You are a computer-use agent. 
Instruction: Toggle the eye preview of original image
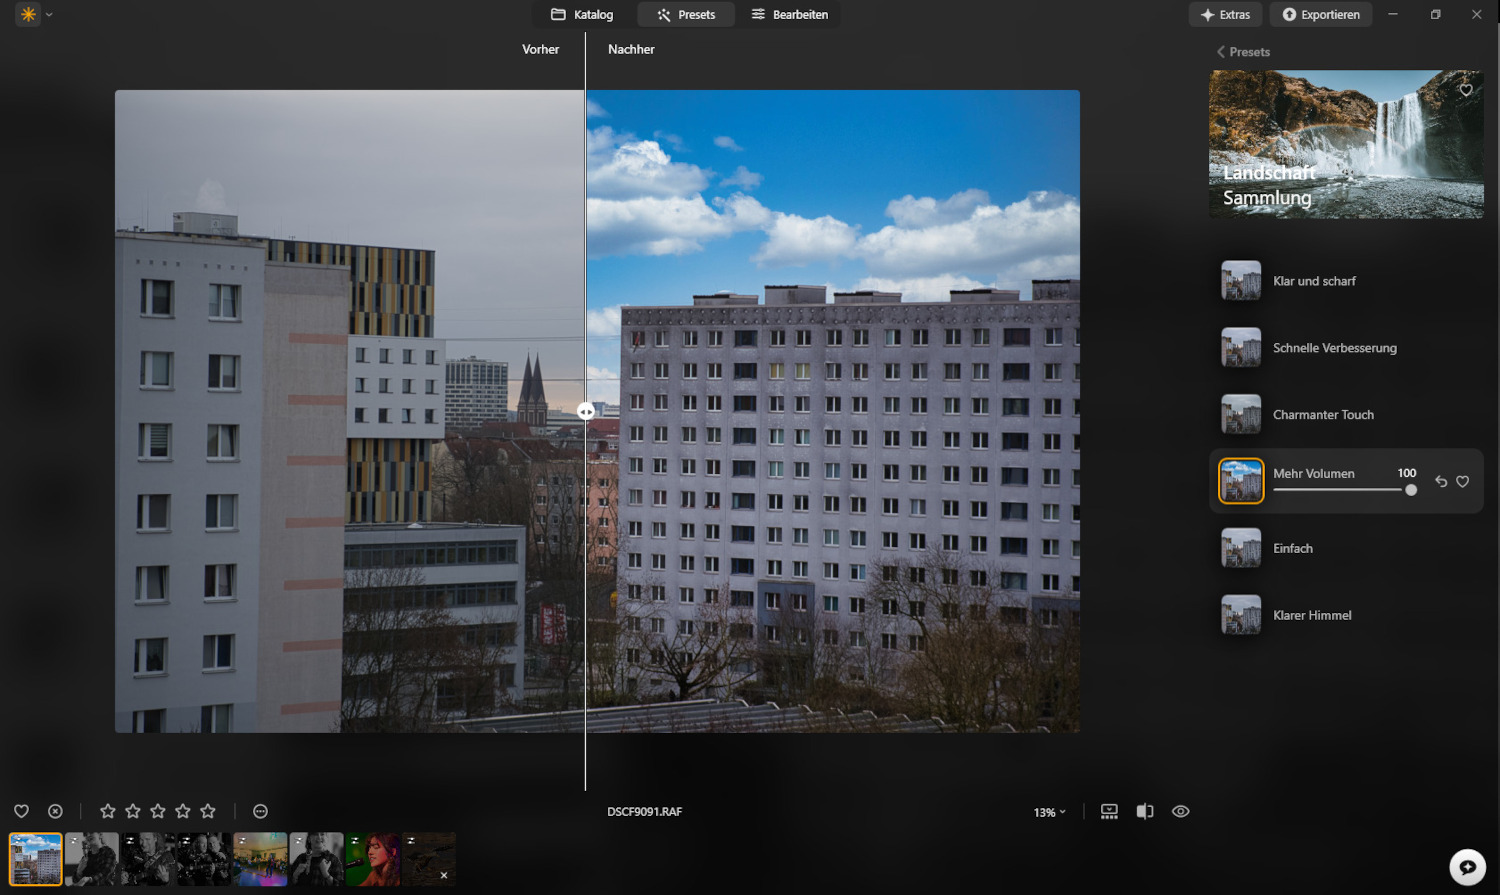point(1180,811)
